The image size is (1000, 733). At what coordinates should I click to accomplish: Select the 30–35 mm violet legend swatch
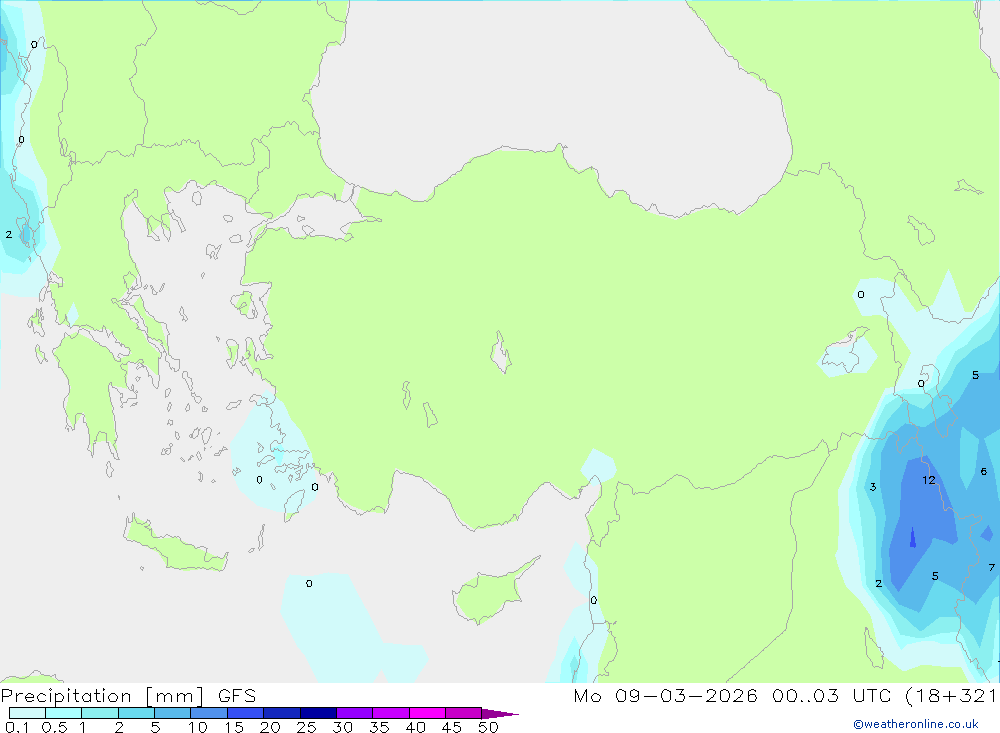(x=355, y=713)
